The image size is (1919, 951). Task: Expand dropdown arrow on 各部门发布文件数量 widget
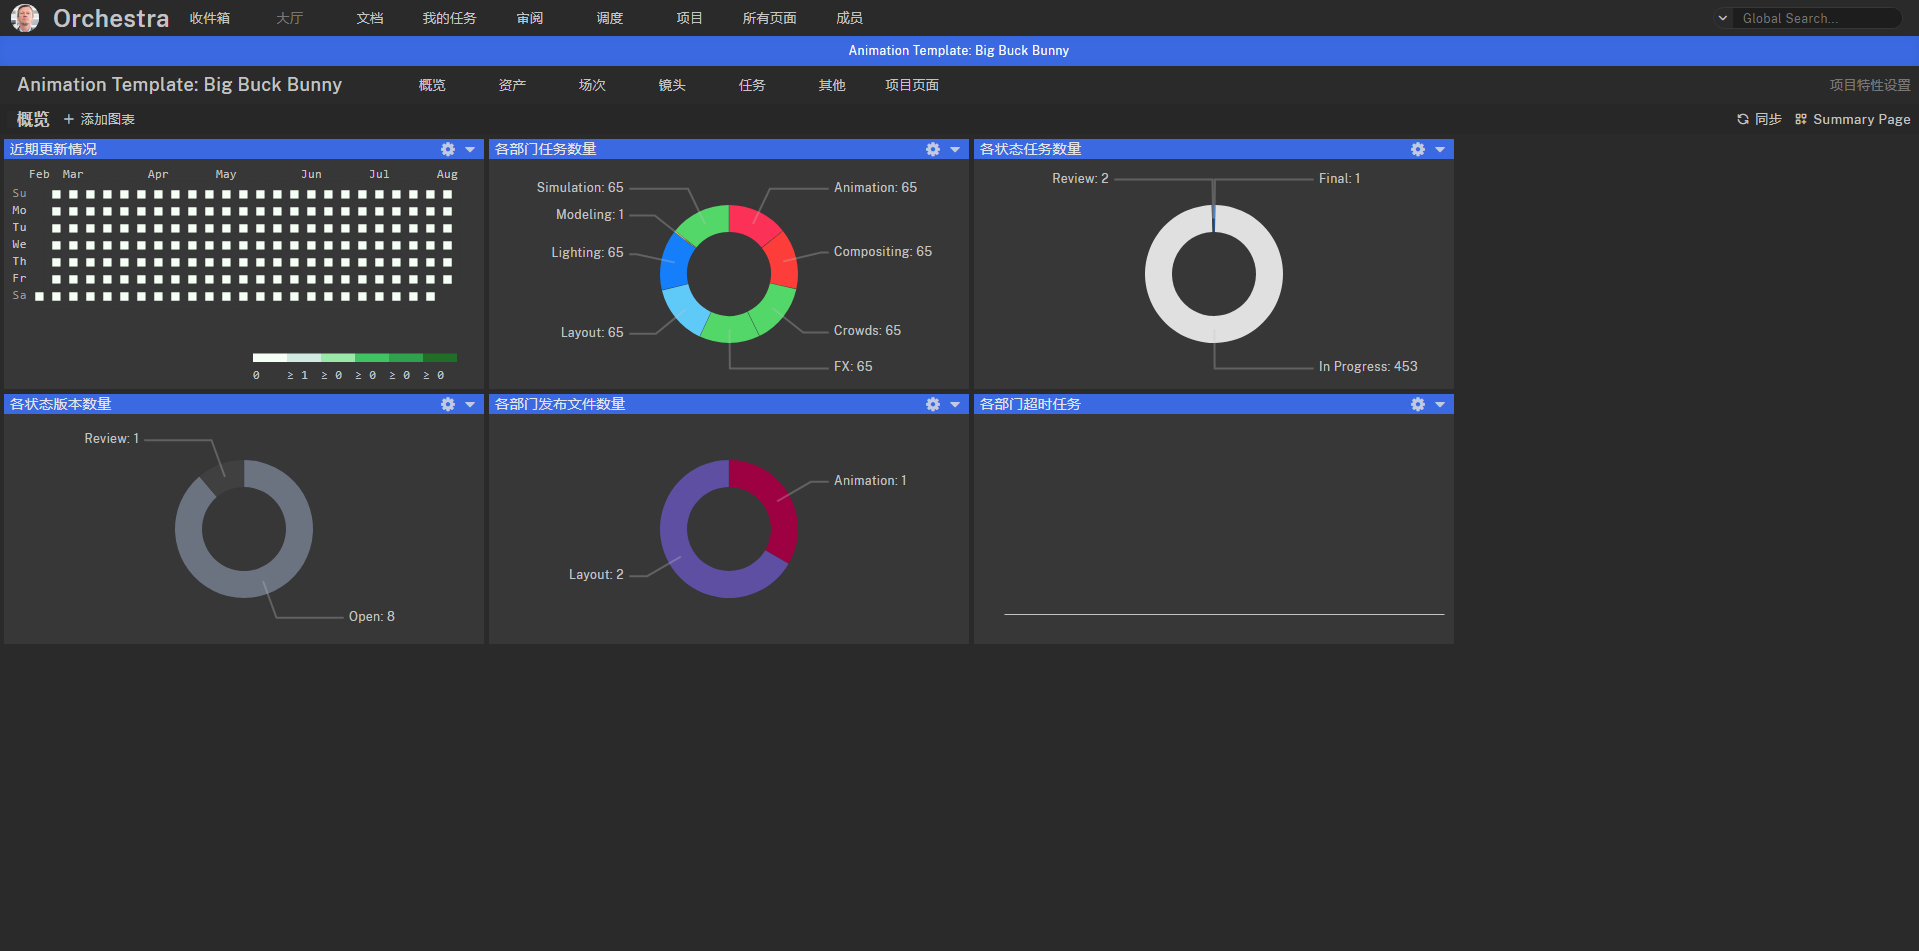955,404
